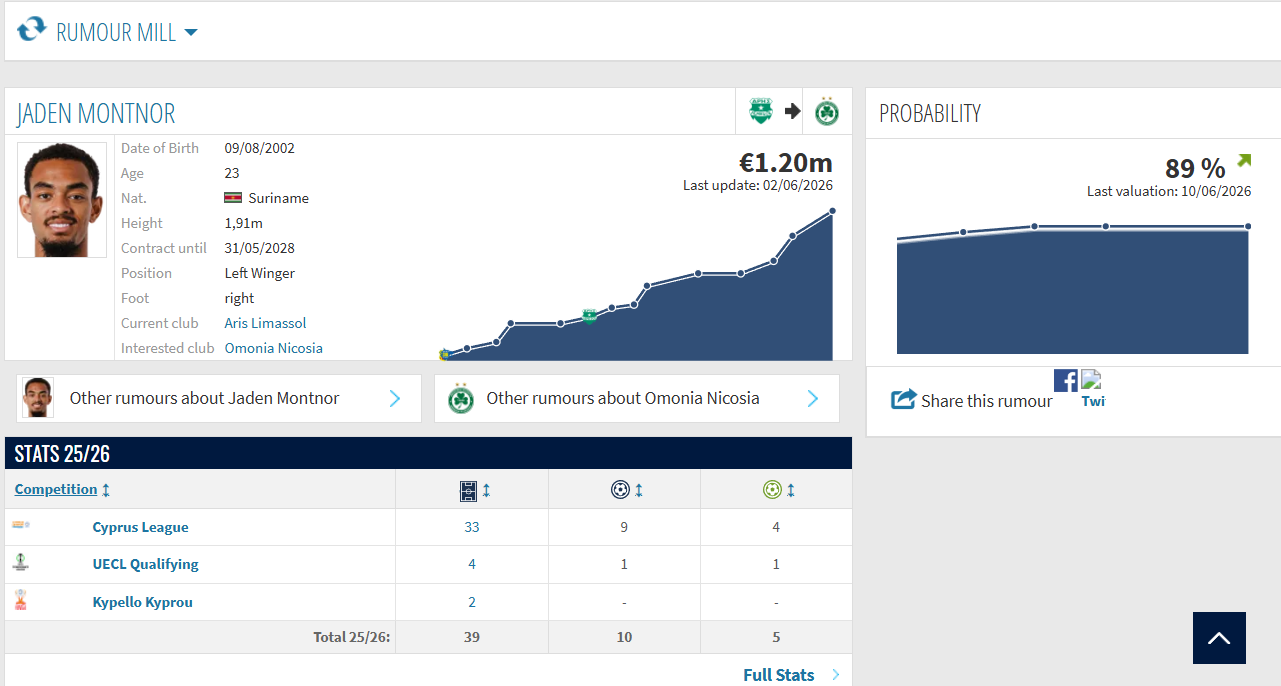The width and height of the screenshot is (1281, 686).
Task: Open the Full Stats link
Action: (779, 675)
